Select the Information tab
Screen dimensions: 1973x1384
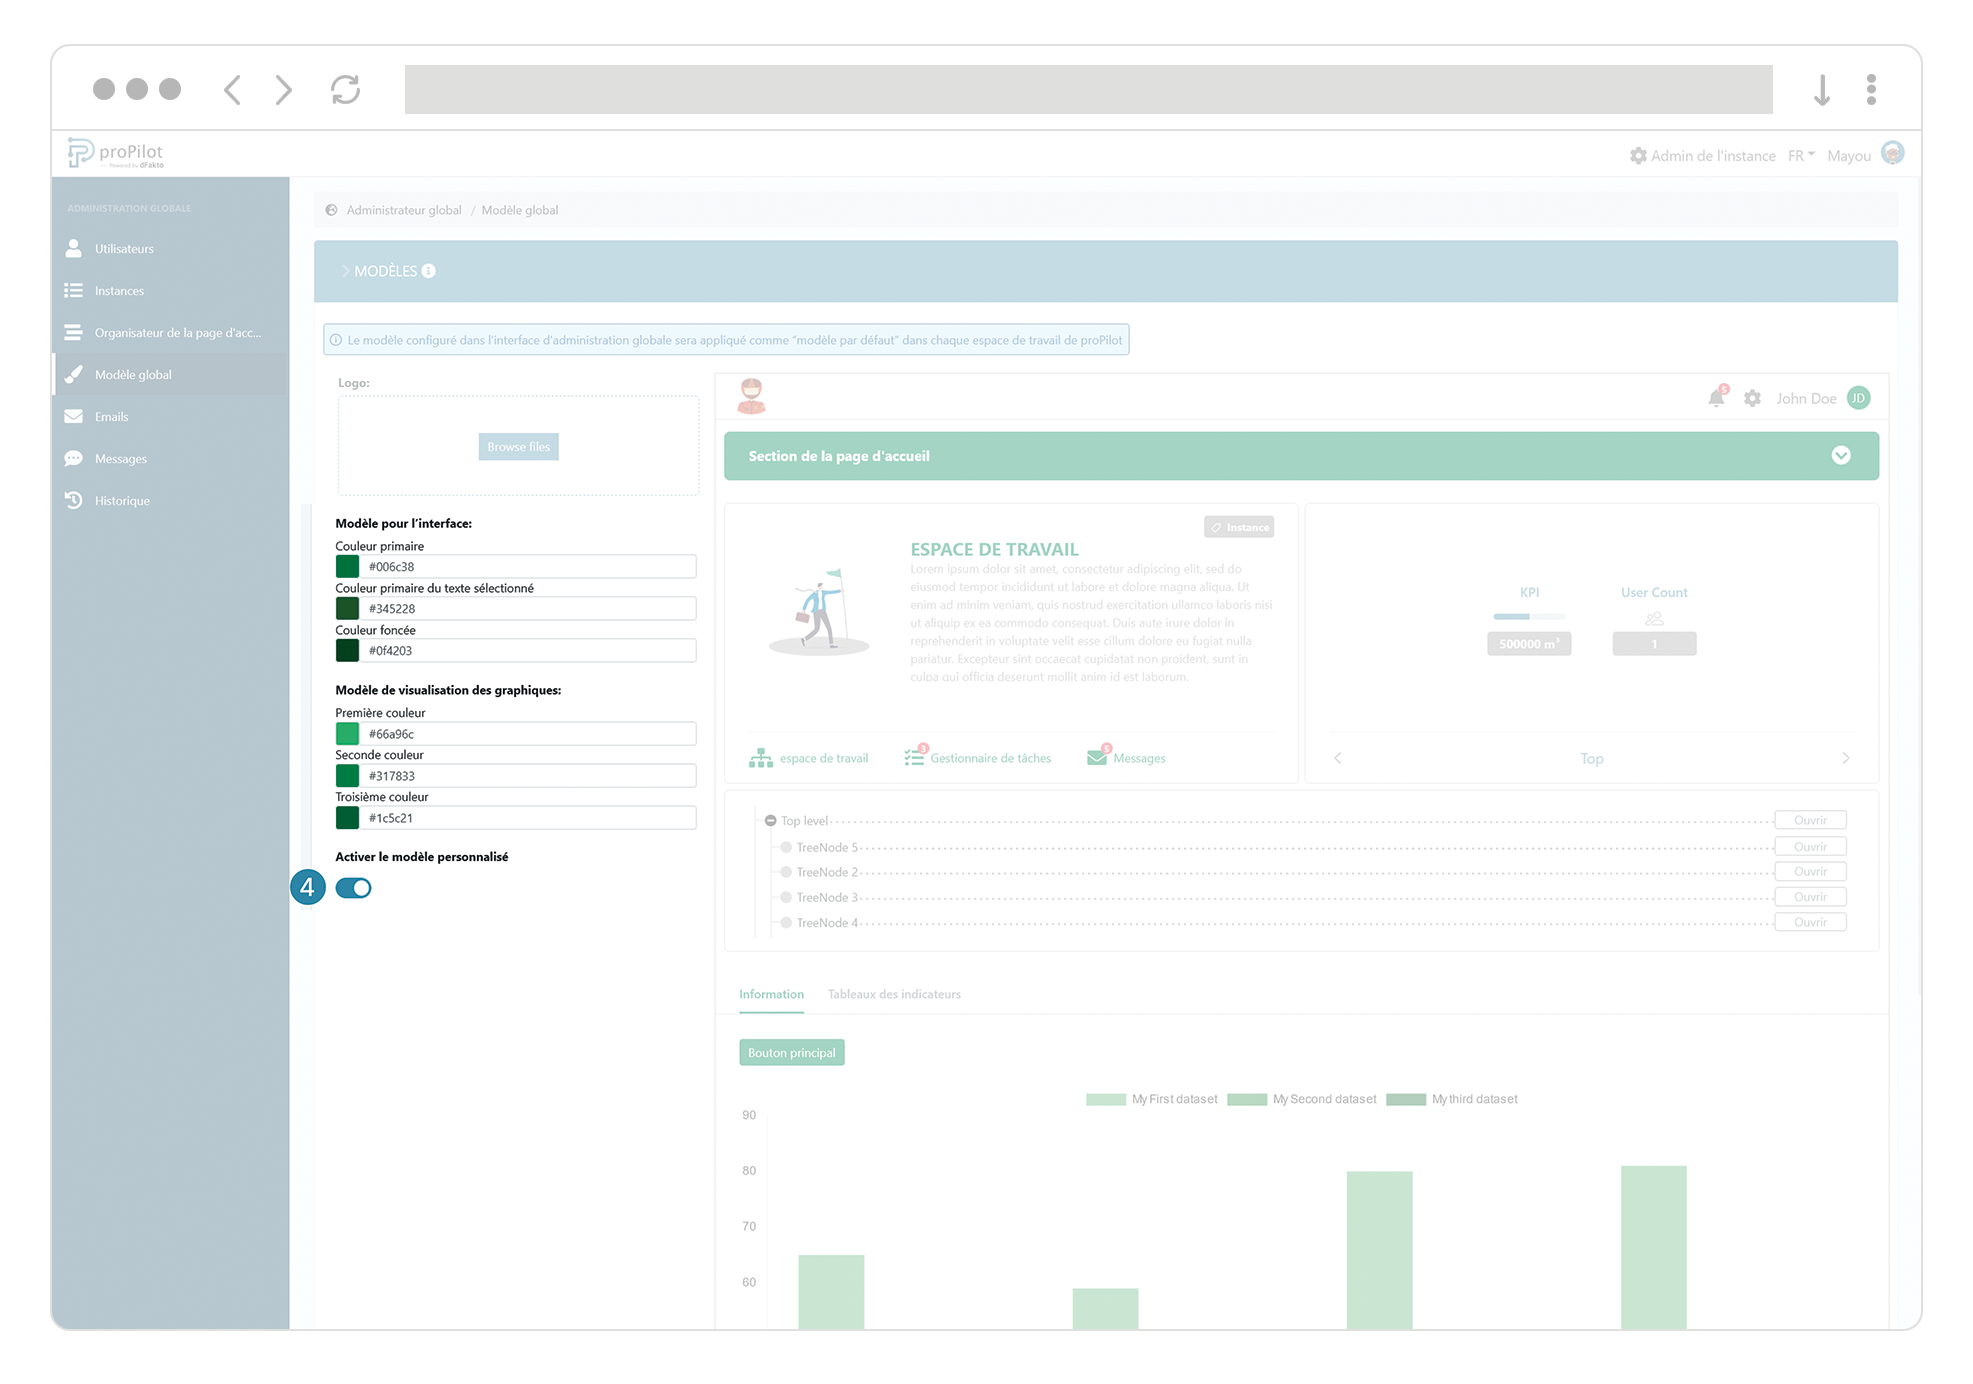tap(771, 994)
